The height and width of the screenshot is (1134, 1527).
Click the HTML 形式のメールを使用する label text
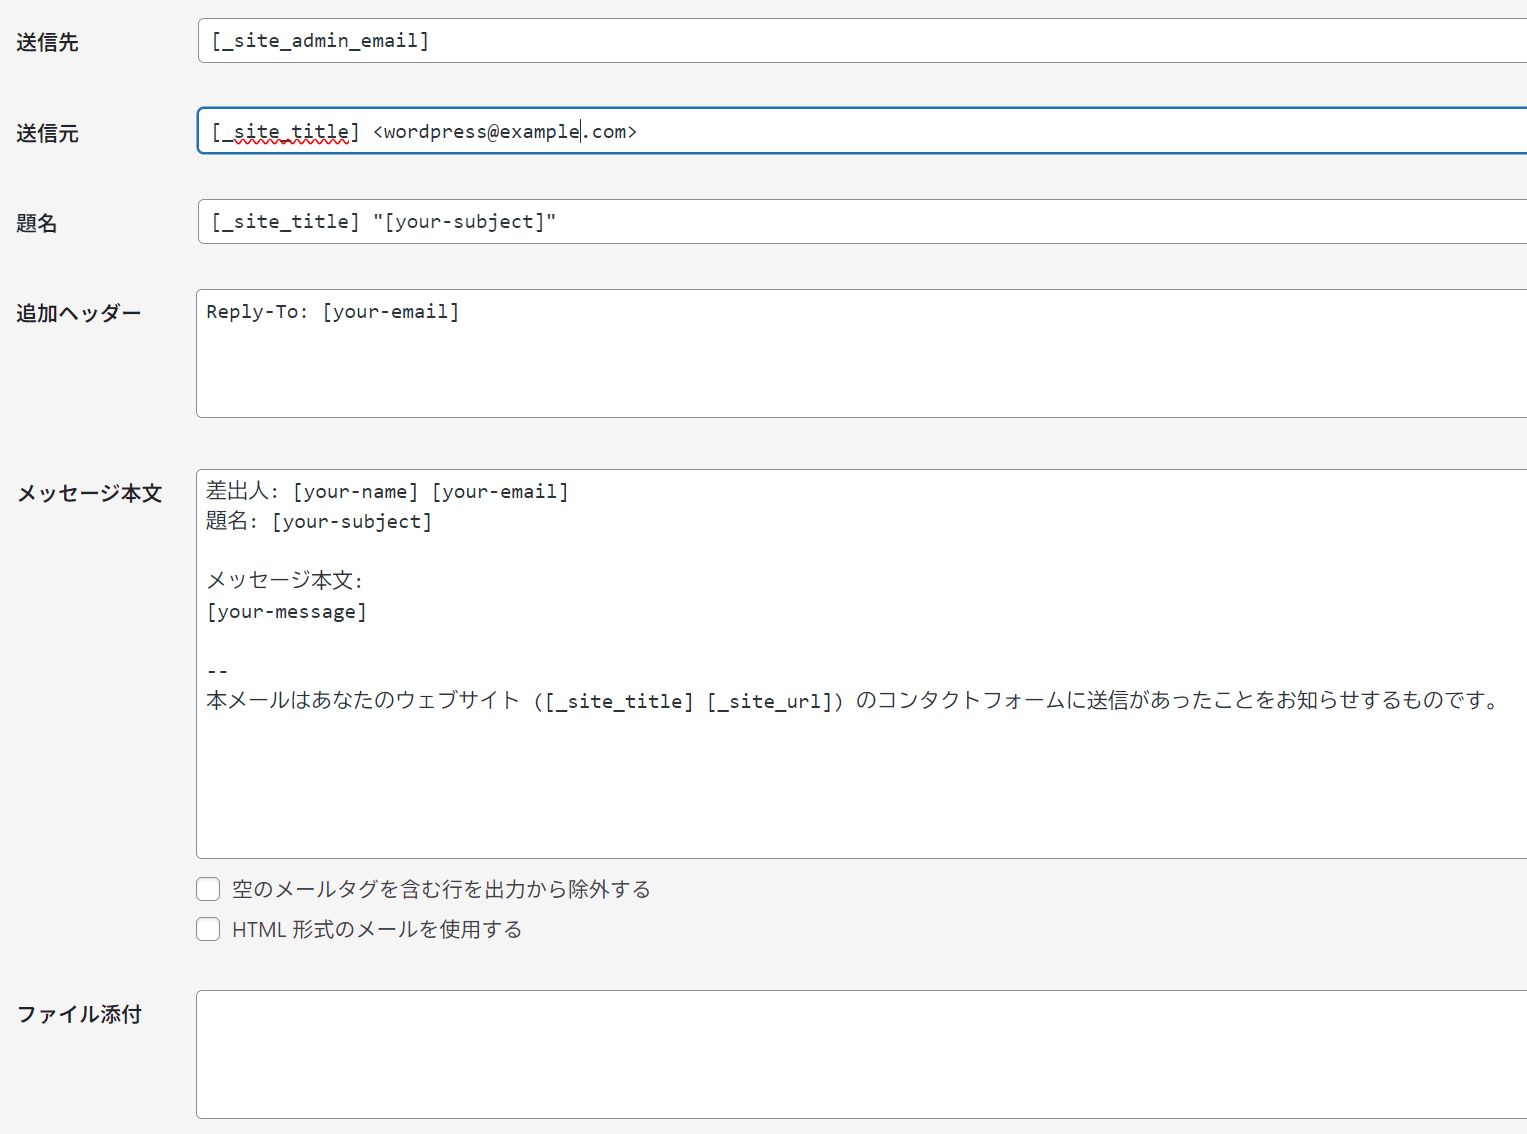[x=377, y=929]
